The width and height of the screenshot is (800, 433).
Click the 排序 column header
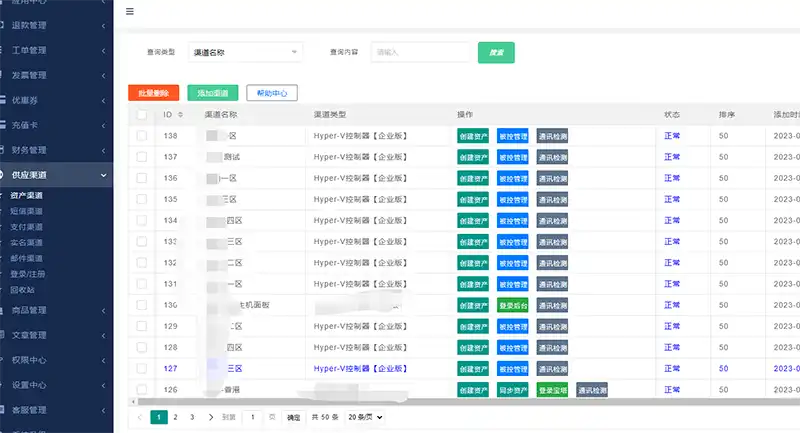pos(727,115)
